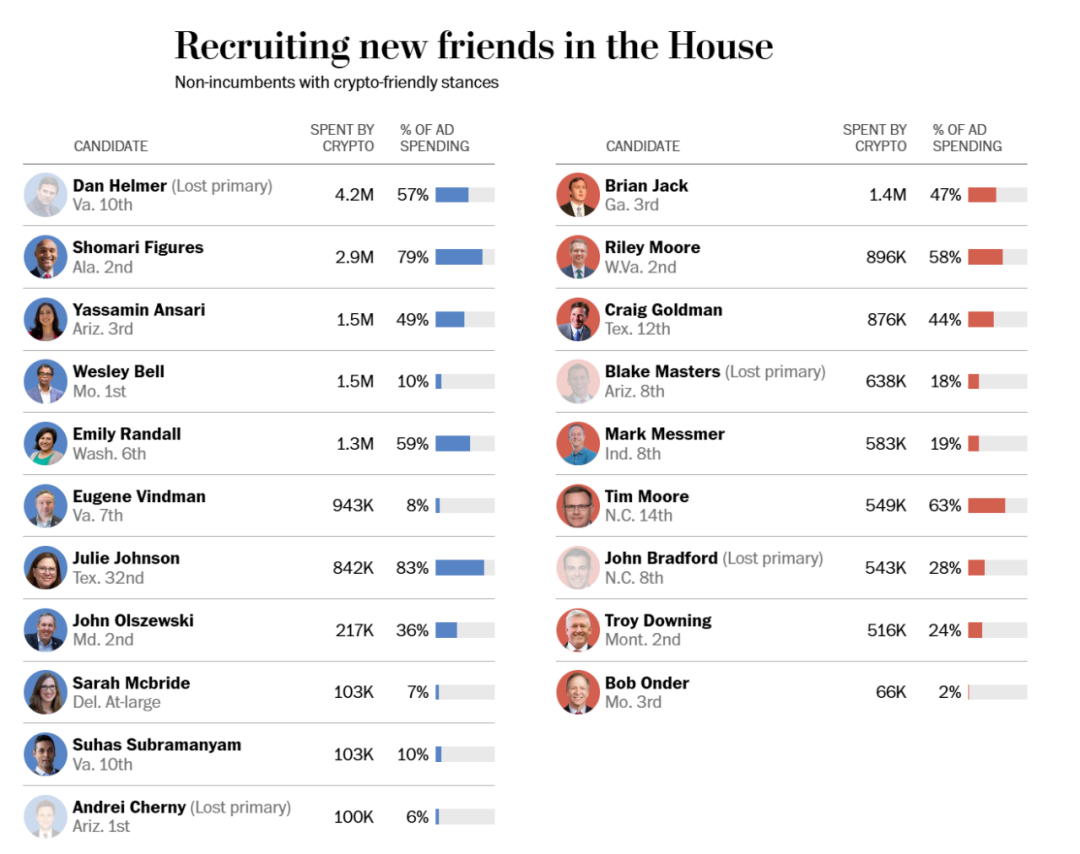
Task: Click the Craig Goldman candidate name
Action: click(x=663, y=310)
